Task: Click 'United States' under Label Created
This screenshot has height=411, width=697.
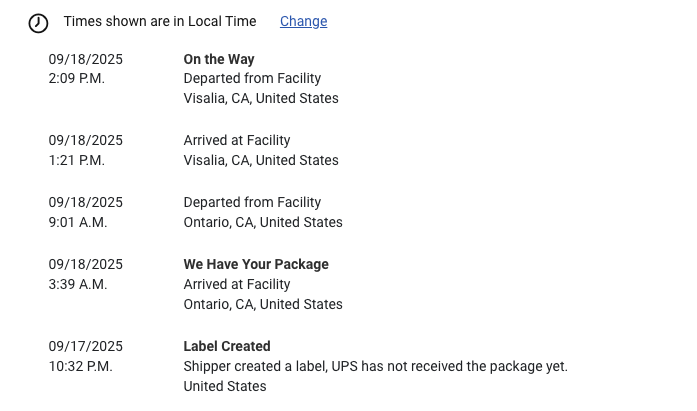Action: (225, 386)
